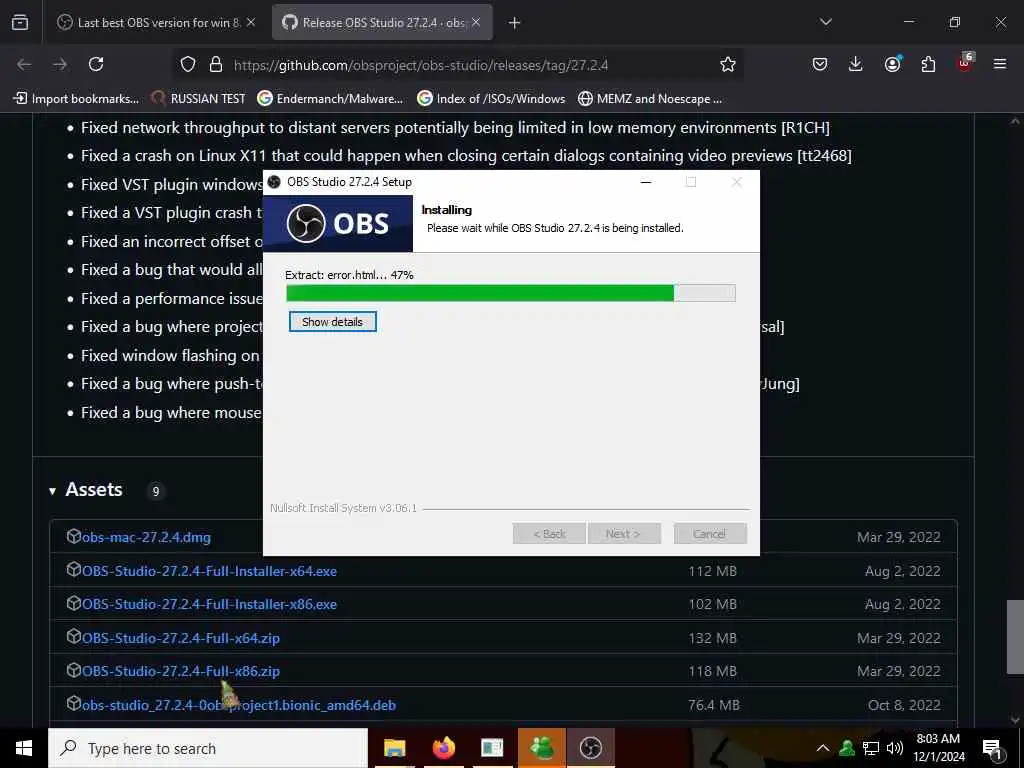The width and height of the screenshot is (1024, 768).
Task: Open the tracking protection shield icon
Action: (188, 64)
